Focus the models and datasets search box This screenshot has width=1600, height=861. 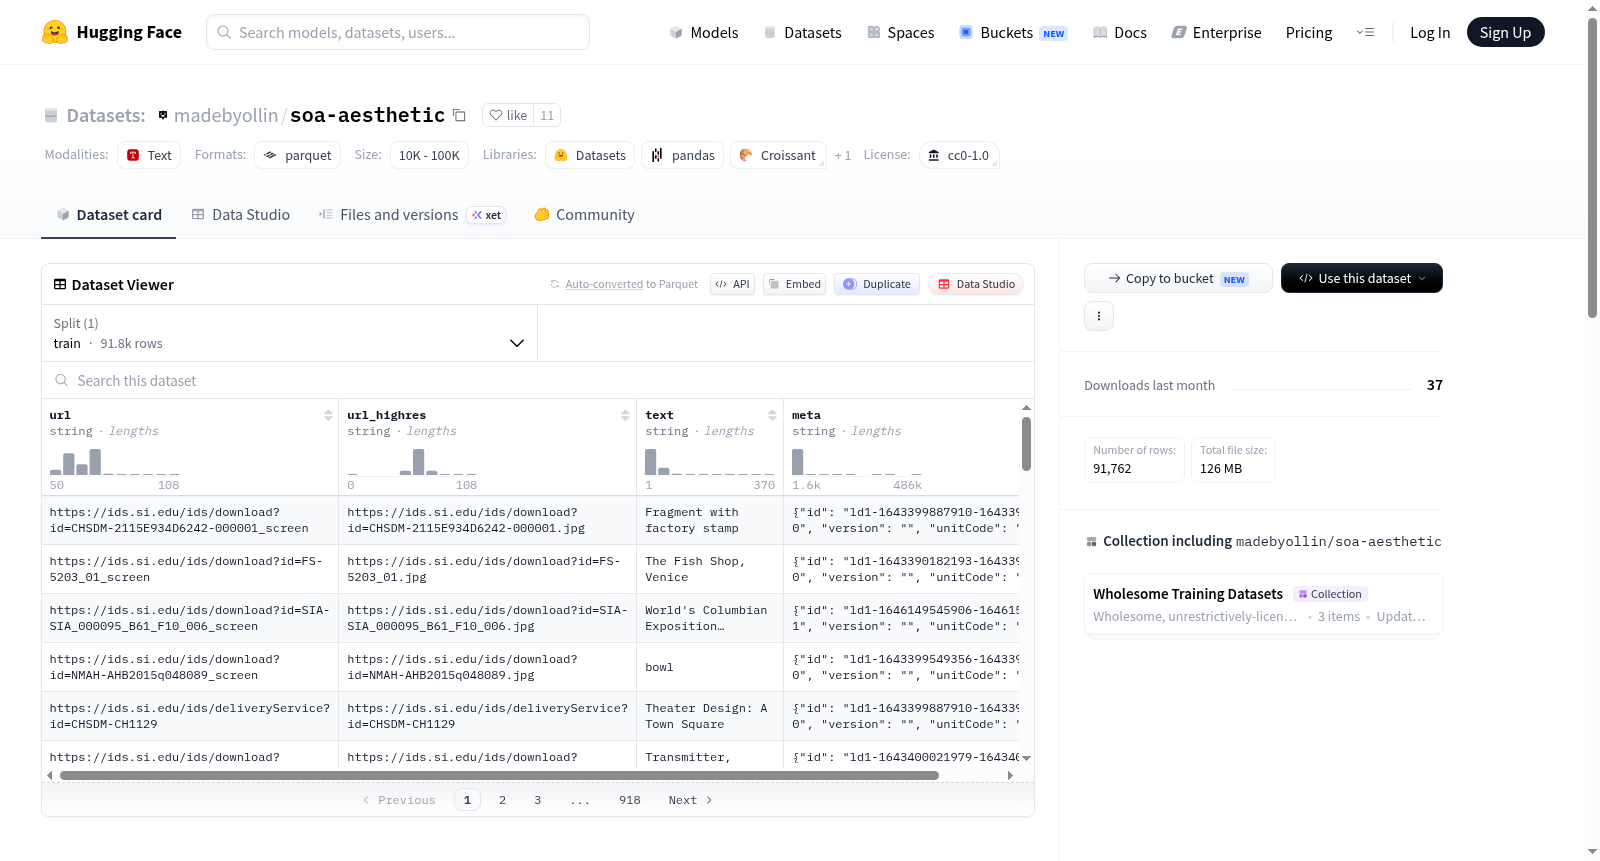pos(398,32)
